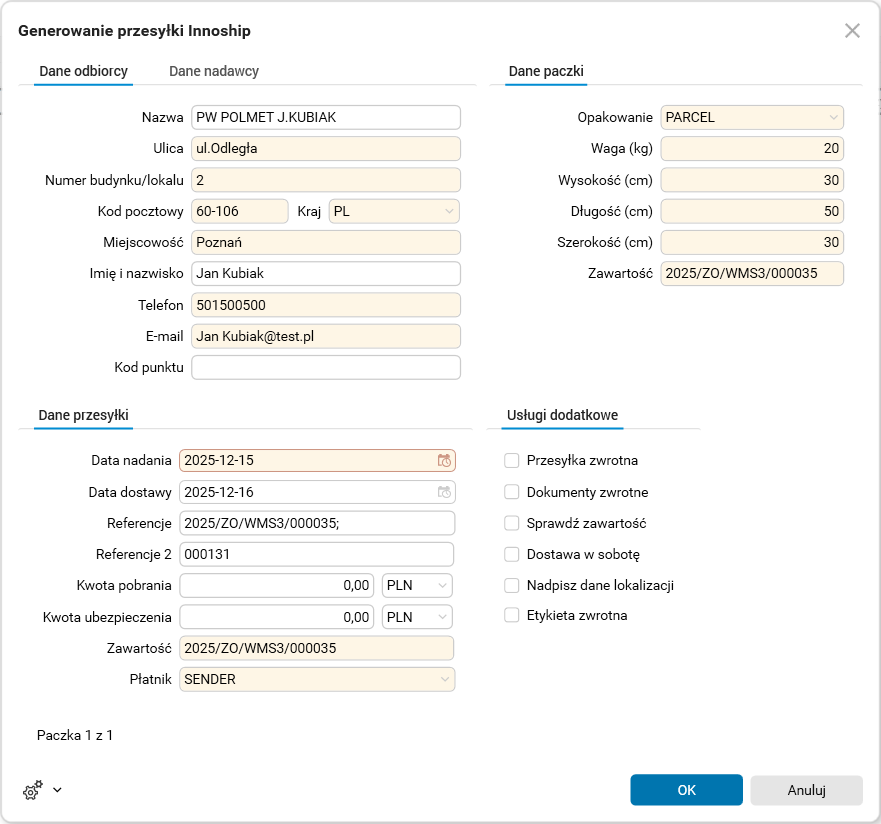Open calendar picker for Data nadania
The height and width of the screenshot is (824, 881).
coord(444,461)
